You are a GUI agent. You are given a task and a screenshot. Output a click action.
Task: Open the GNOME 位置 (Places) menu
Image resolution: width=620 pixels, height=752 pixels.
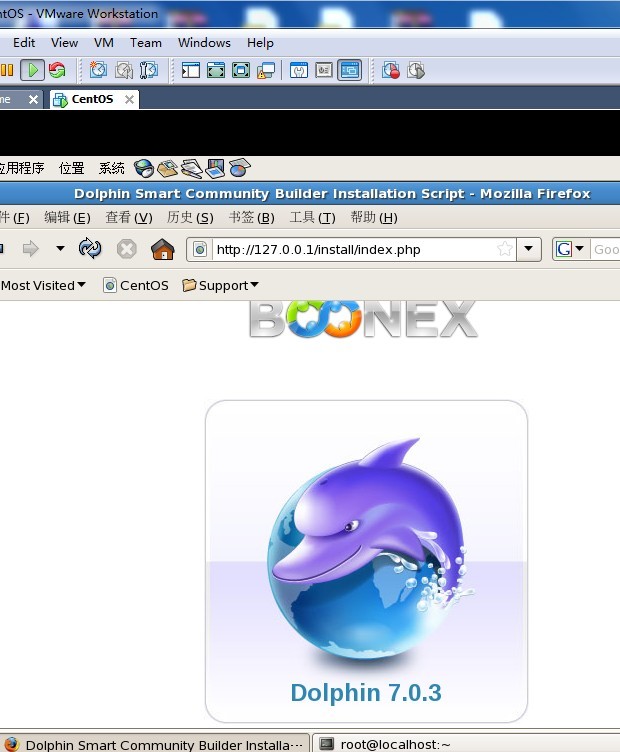(x=71, y=168)
